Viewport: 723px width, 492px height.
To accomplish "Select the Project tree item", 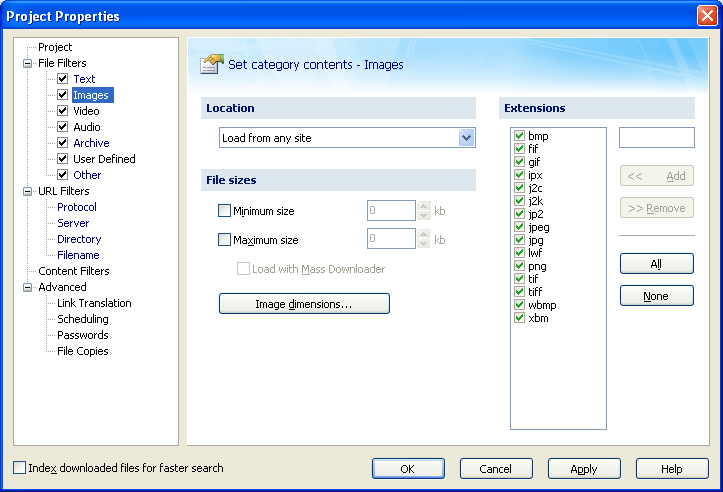I will pyautogui.click(x=55, y=47).
